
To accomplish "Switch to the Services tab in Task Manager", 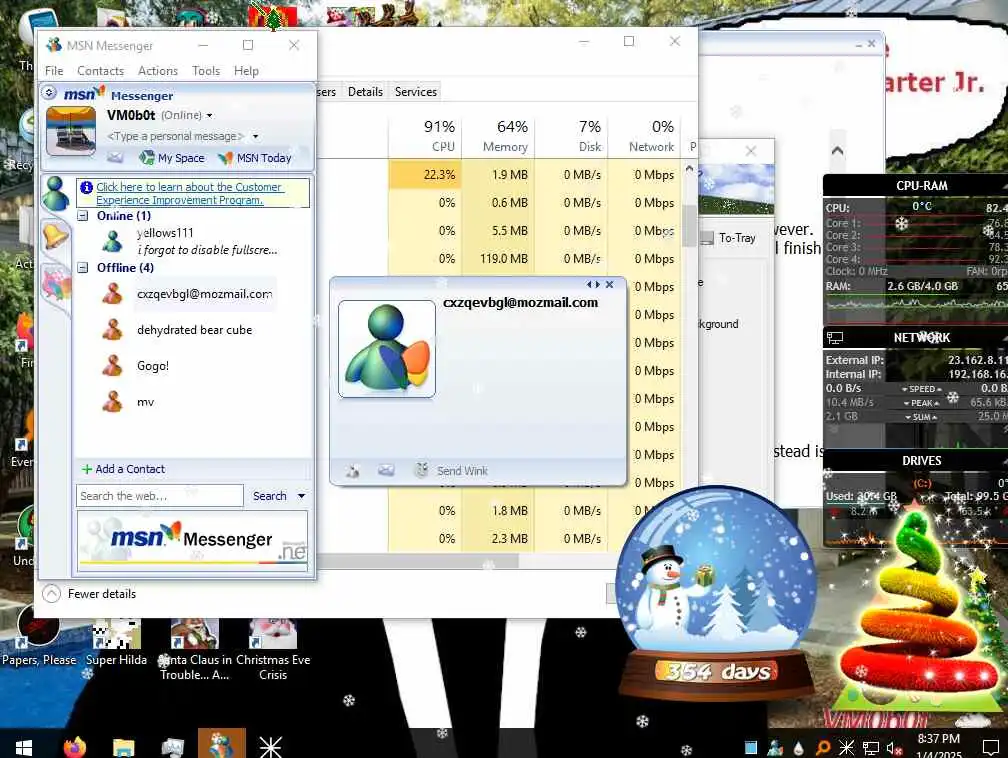I will coord(416,92).
